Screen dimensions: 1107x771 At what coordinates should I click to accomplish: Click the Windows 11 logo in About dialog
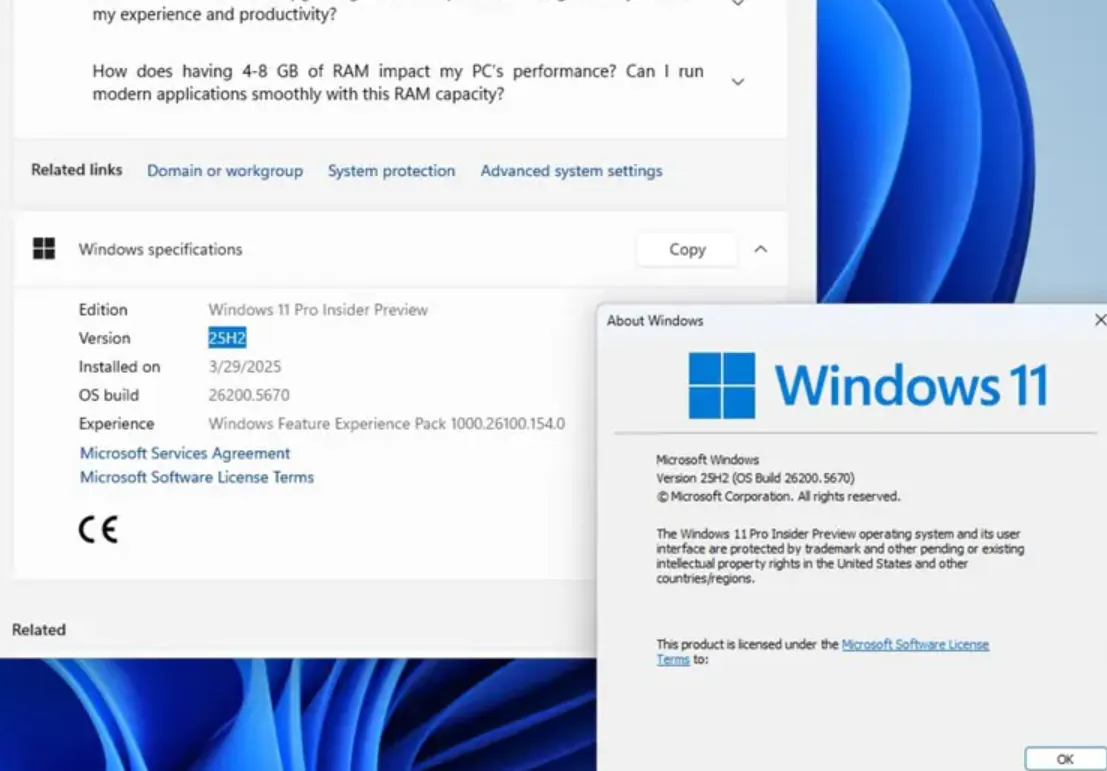[862, 384]
